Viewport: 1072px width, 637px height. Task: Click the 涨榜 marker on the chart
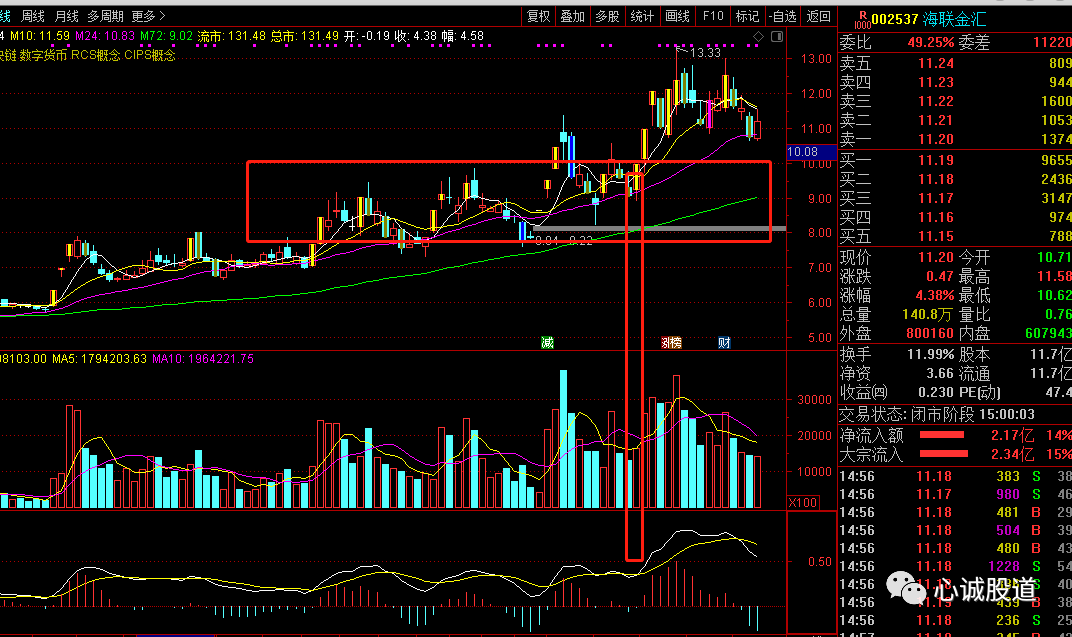click(671, 342)
